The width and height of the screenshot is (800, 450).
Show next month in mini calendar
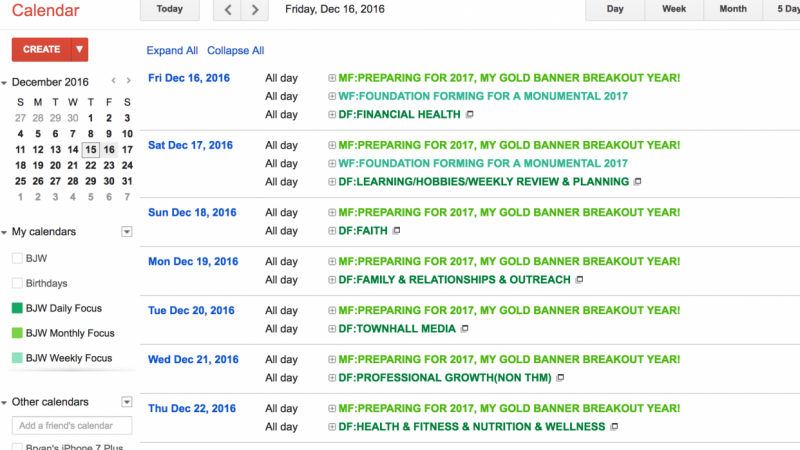(129, 81)
